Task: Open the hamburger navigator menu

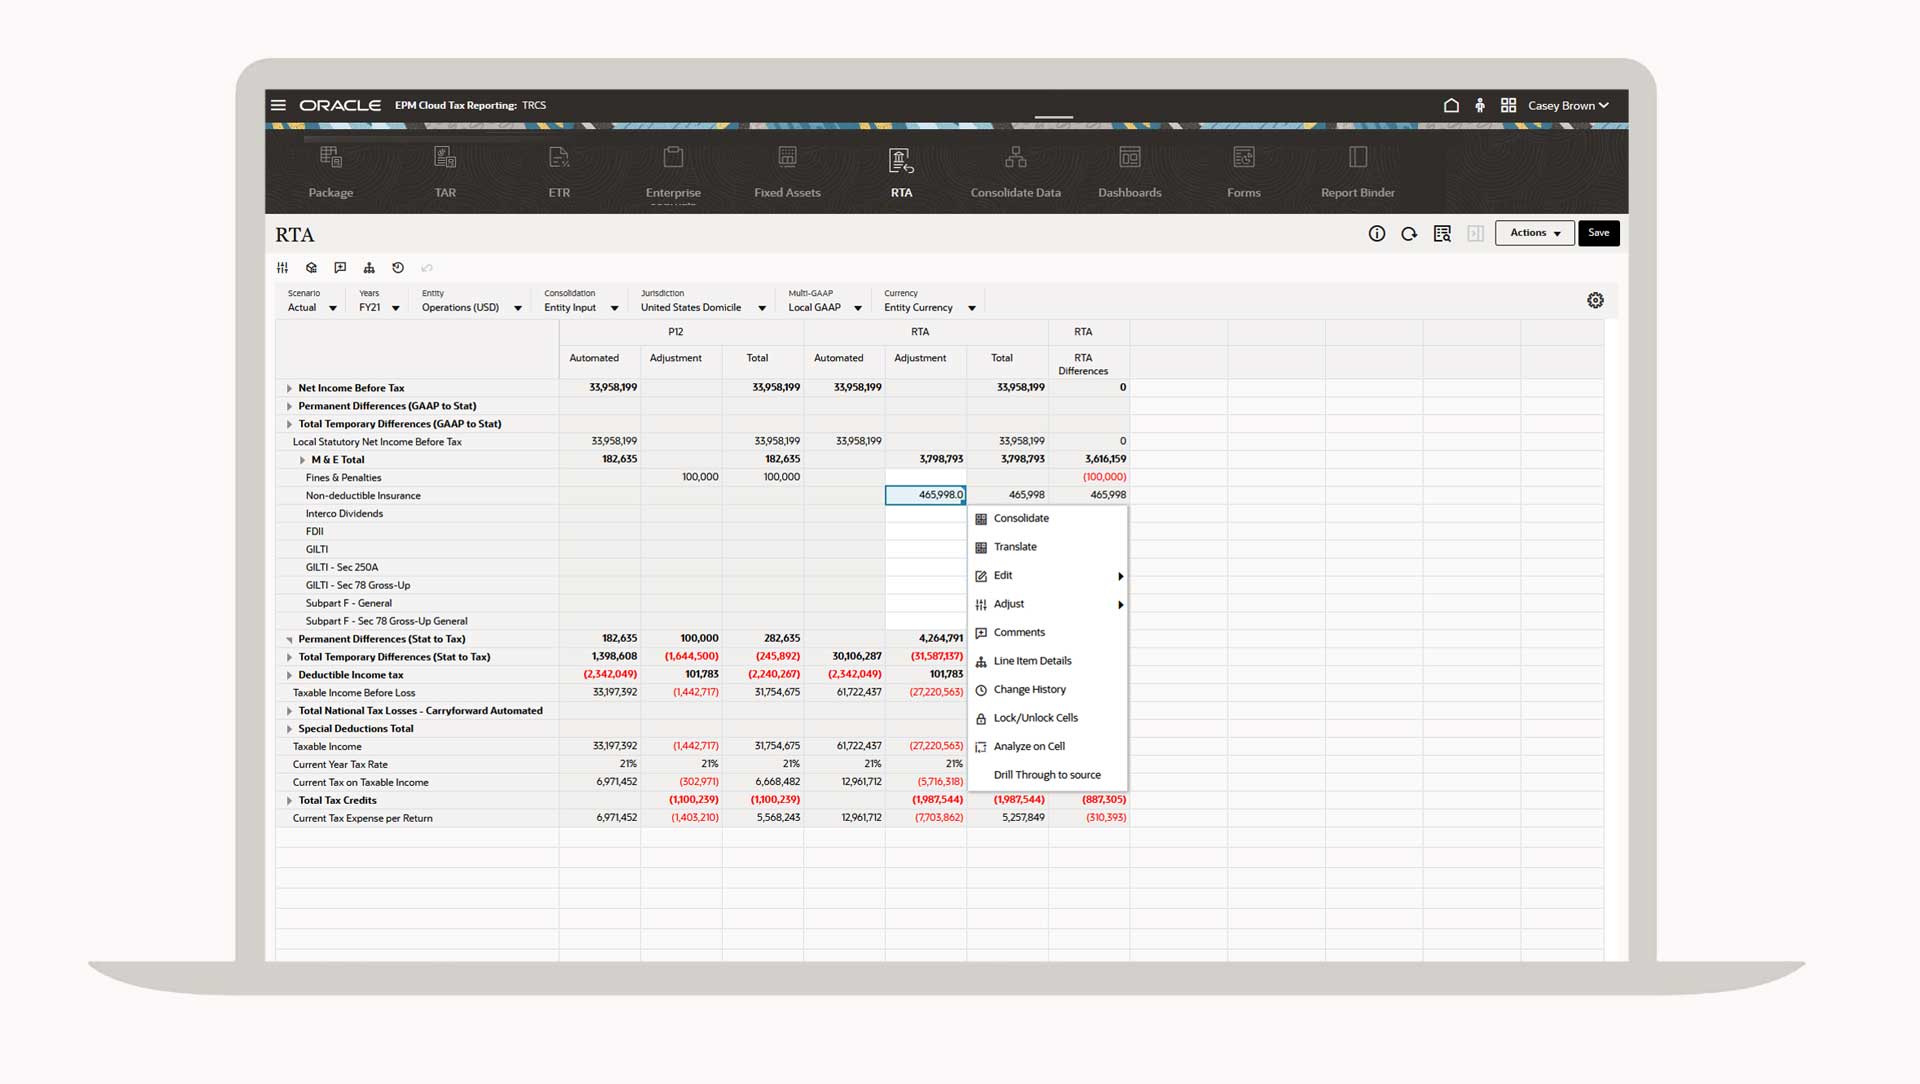Action: 278,105
